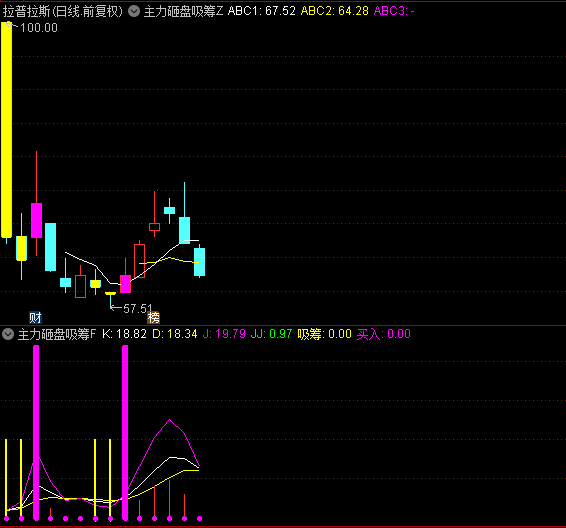Click the J: 19.79 value
Screen dimensions: 566x528
(224, 334)
